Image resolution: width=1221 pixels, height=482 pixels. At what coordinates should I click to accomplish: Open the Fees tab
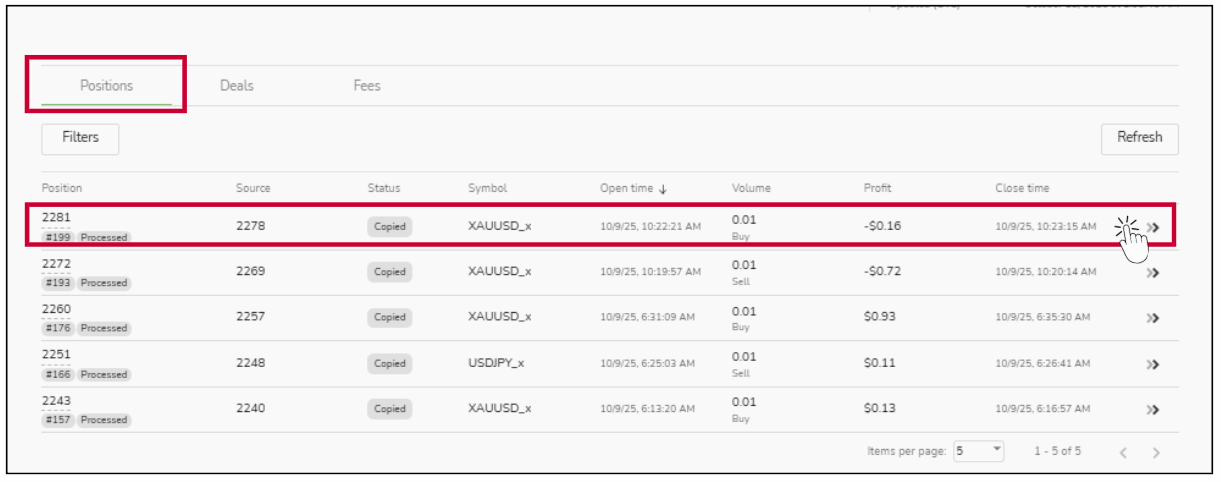367,86
